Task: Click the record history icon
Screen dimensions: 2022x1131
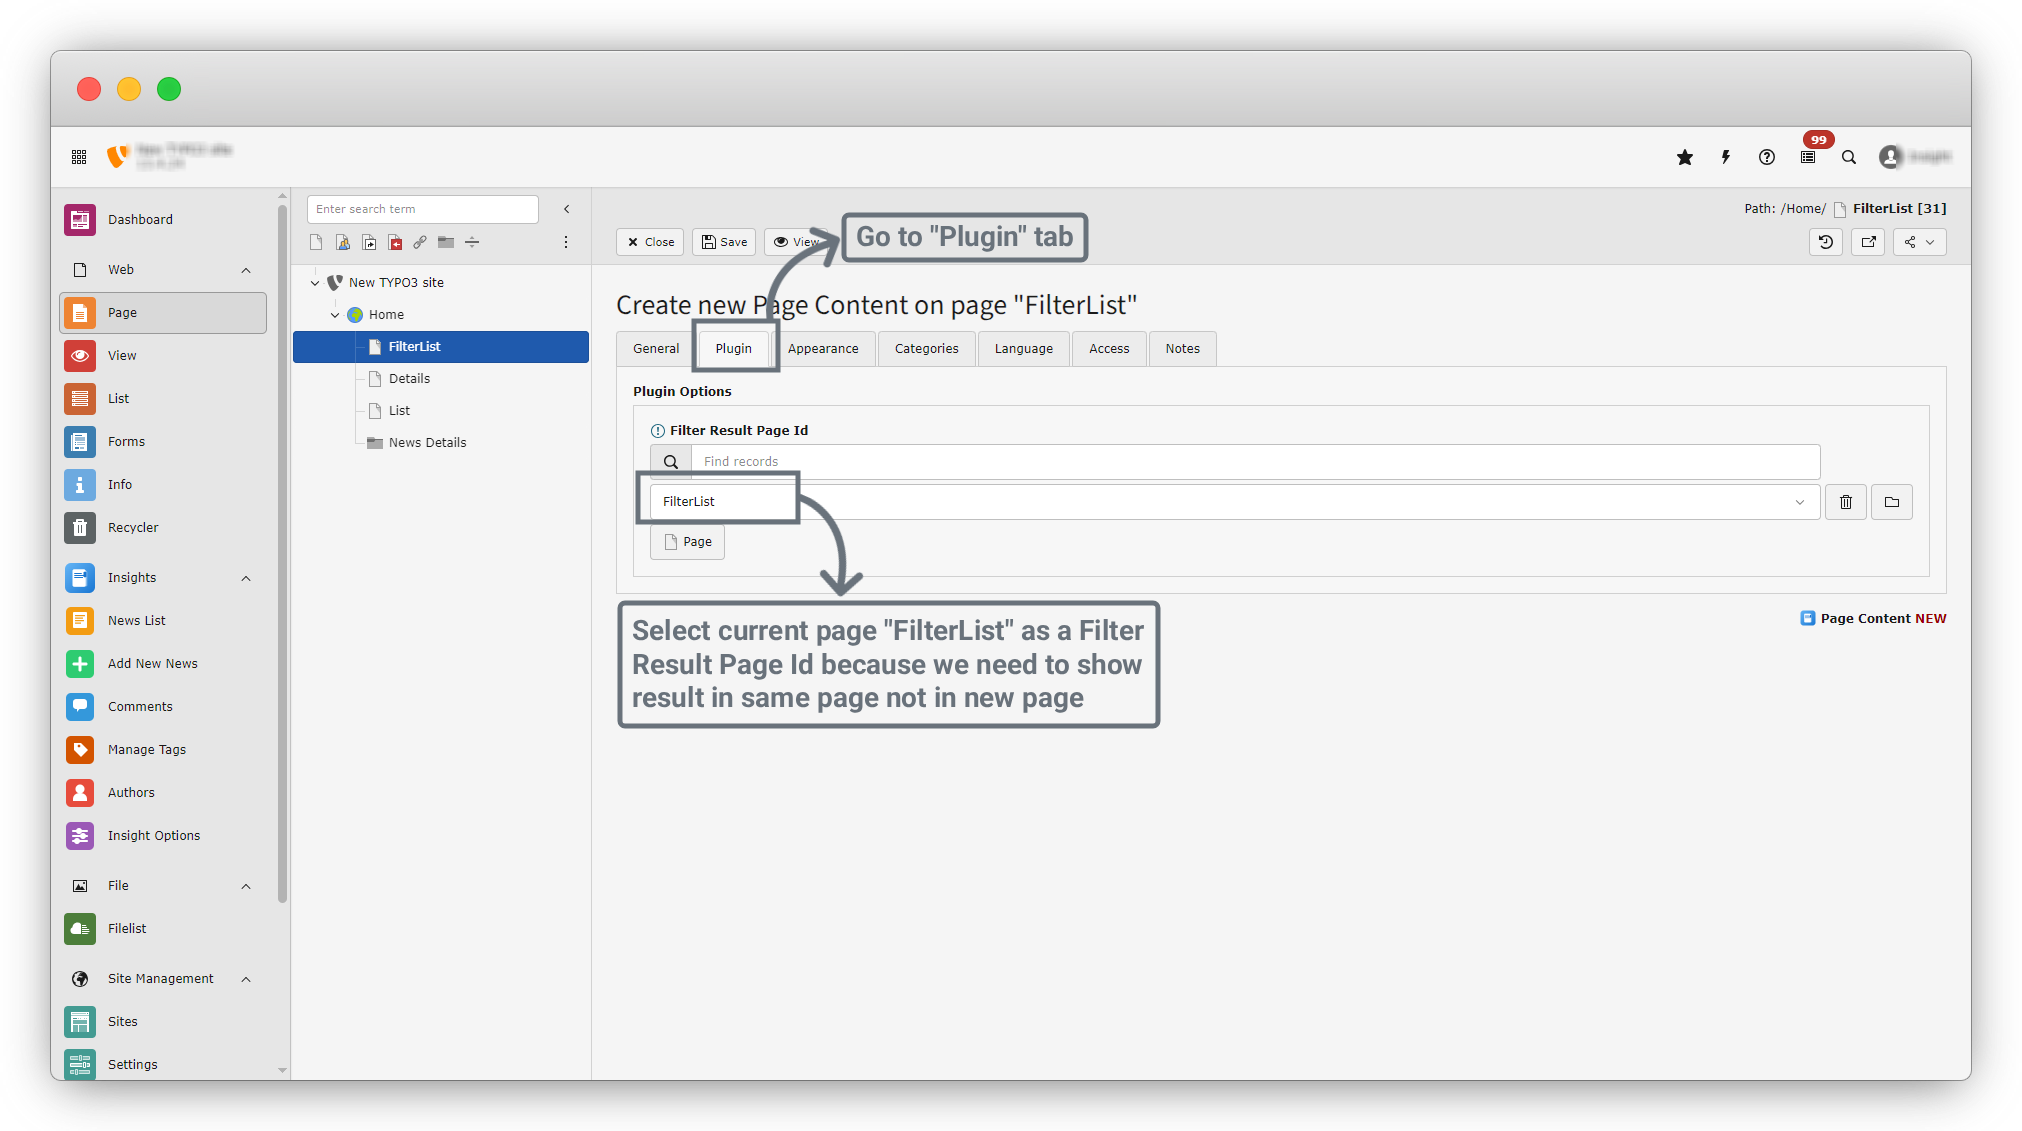Action: point(1826,242)
